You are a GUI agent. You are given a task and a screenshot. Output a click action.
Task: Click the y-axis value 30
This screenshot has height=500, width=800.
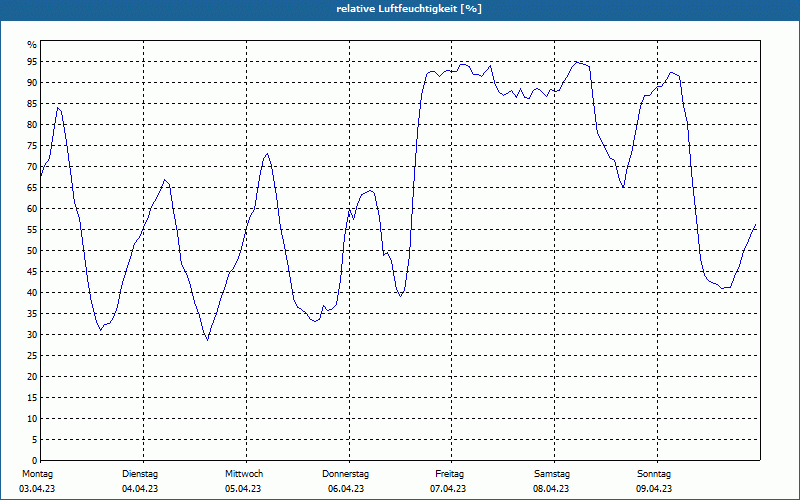point(32,335)
